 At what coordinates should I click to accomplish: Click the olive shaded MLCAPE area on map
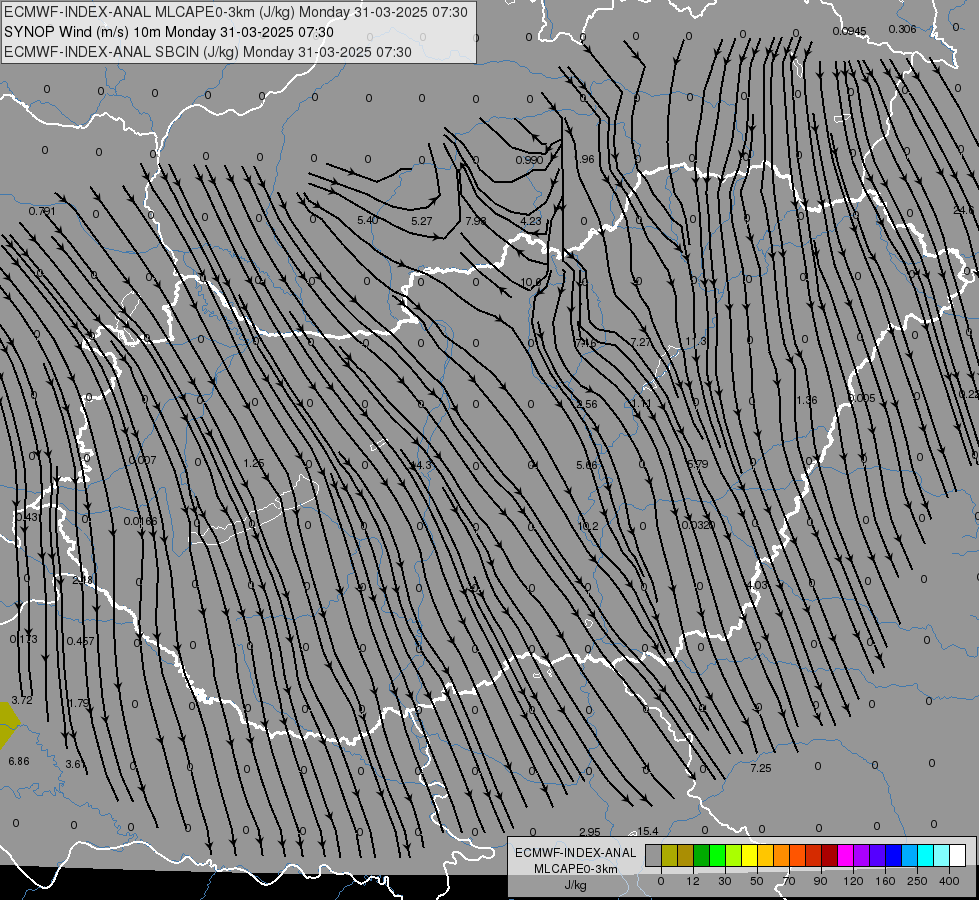click(x=7, y=724)
